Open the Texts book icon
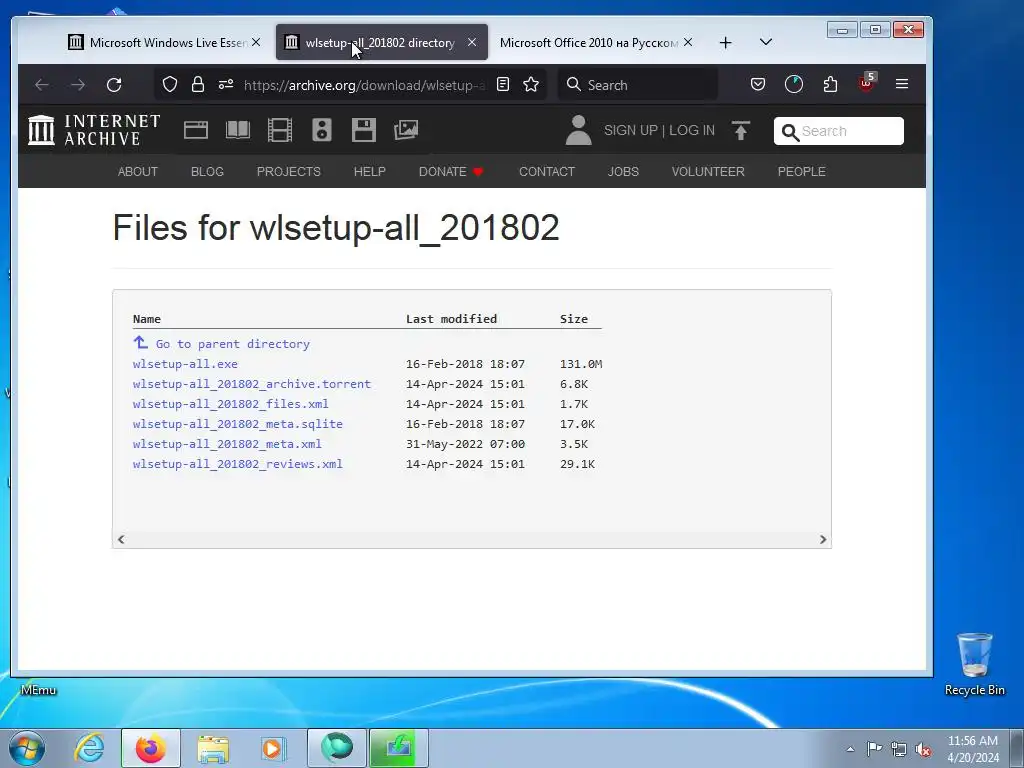The height and width of the screenshot is (768, 1024). pos(238,130)
